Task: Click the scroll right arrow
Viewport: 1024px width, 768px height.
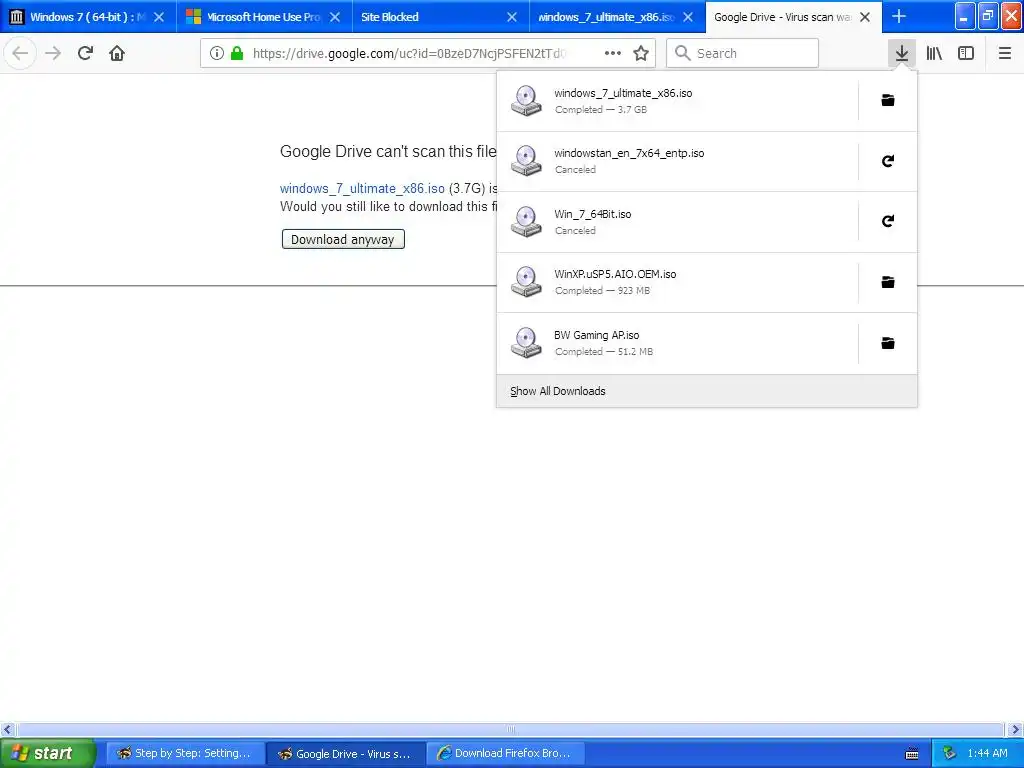Action: pyautogui.click(x=1014, y=729)
